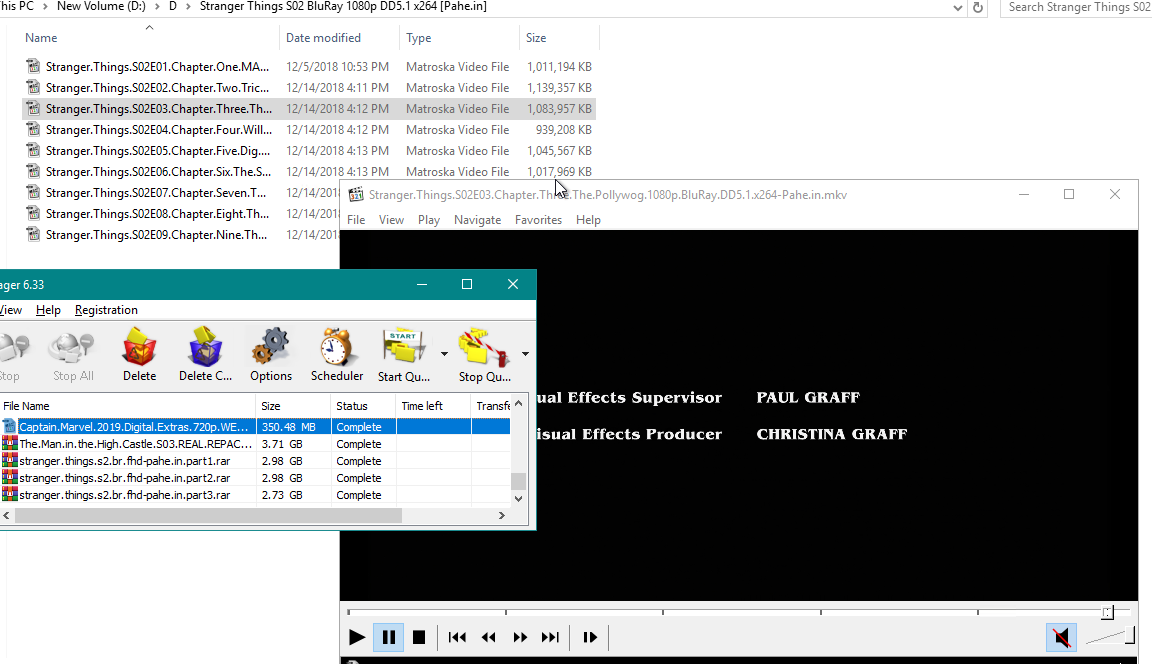Select stranger.things part2.rar download row
The image size is (1152, 664).
pyautogui.click(x=255, y=477)
